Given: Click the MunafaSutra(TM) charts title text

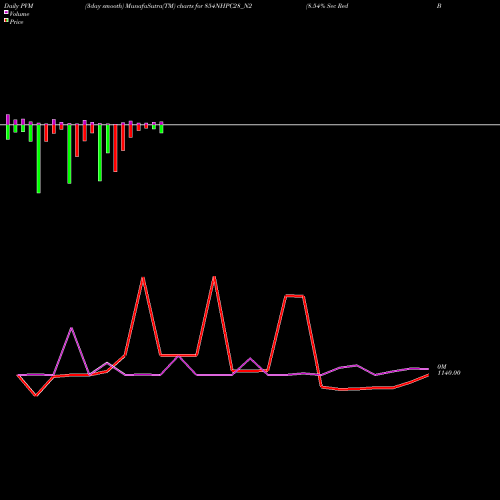Looking at the screenshot, I should (x=168, y=6).
